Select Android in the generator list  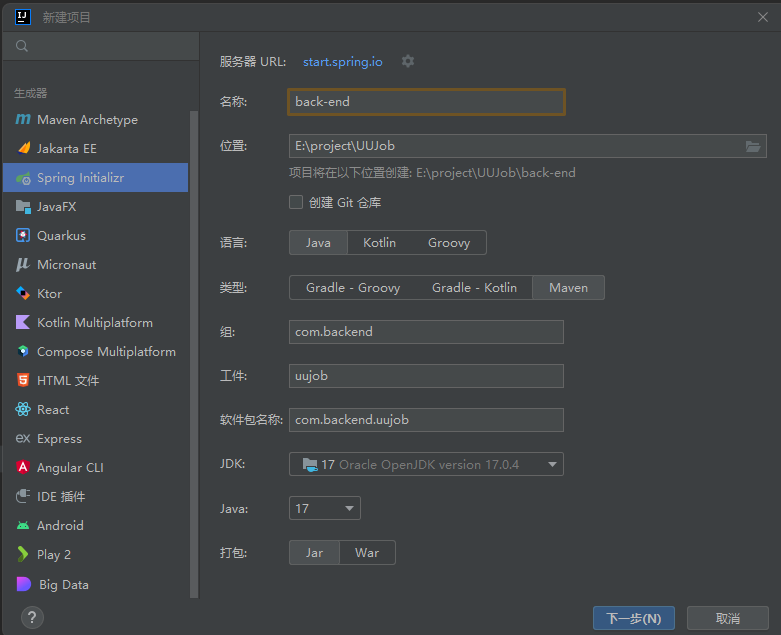point(60,526)
